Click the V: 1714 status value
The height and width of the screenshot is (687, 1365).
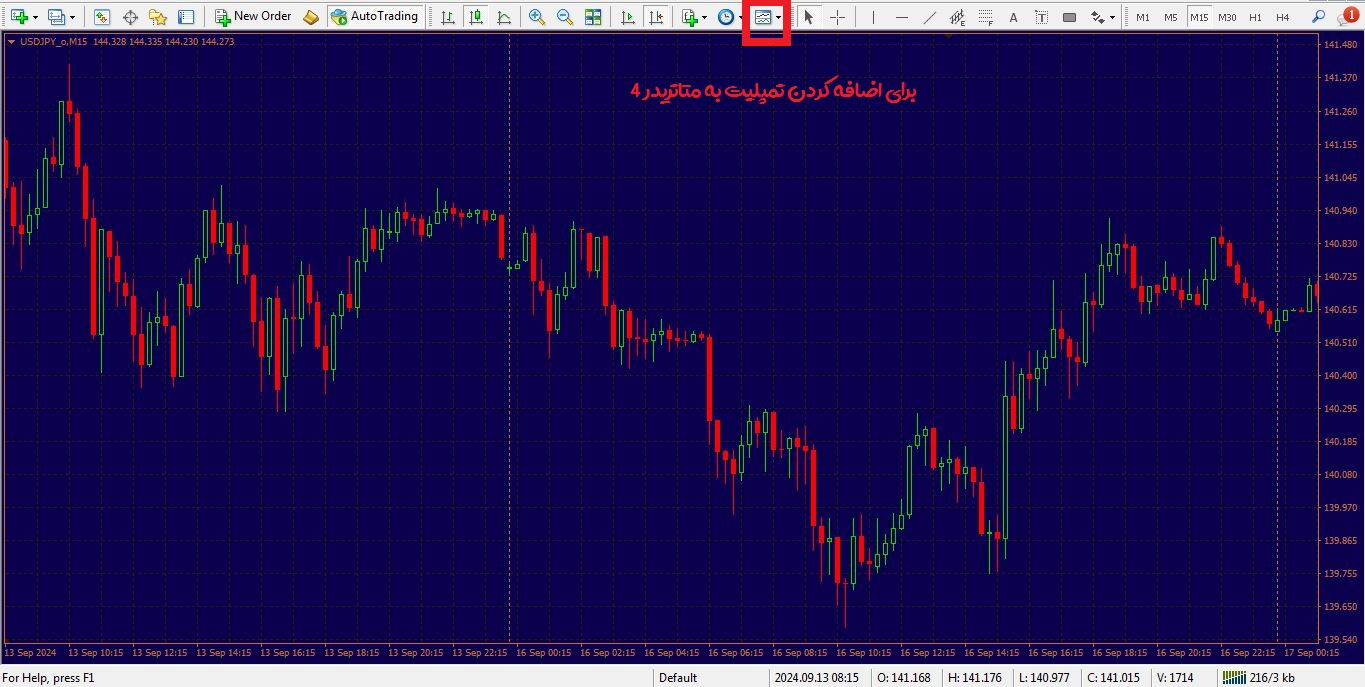[x=1175, y=678]
